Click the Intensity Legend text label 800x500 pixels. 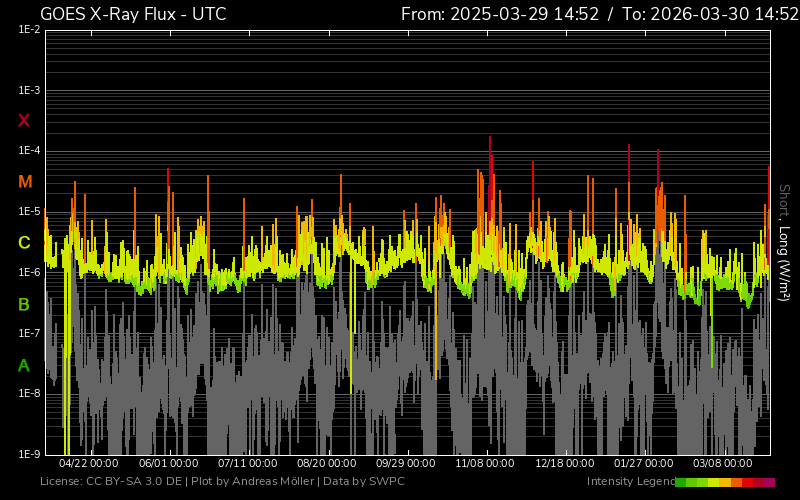click(x=629, y=482)
